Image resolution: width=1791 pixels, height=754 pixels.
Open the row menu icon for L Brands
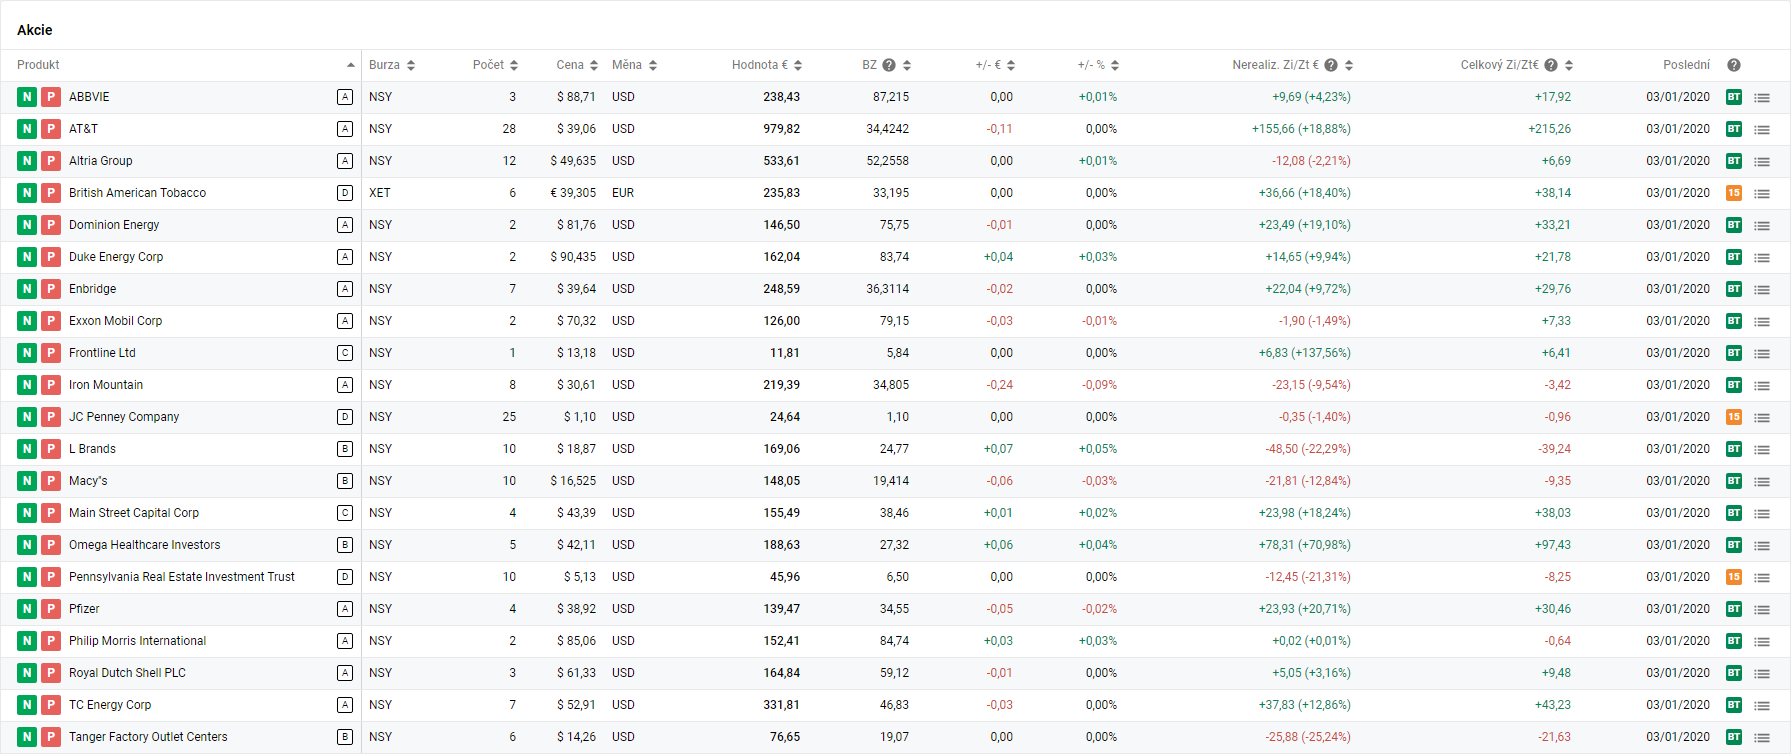tap(1762, 450)
